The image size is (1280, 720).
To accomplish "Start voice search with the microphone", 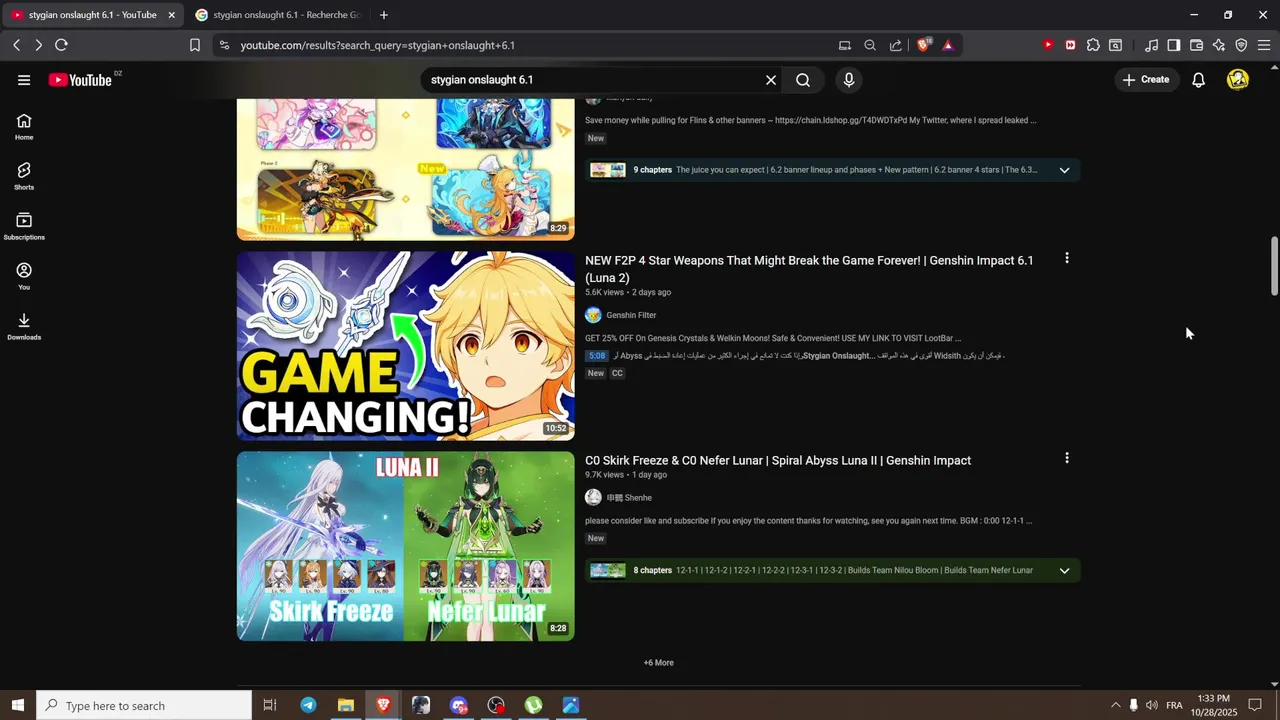I will [849, 80].
